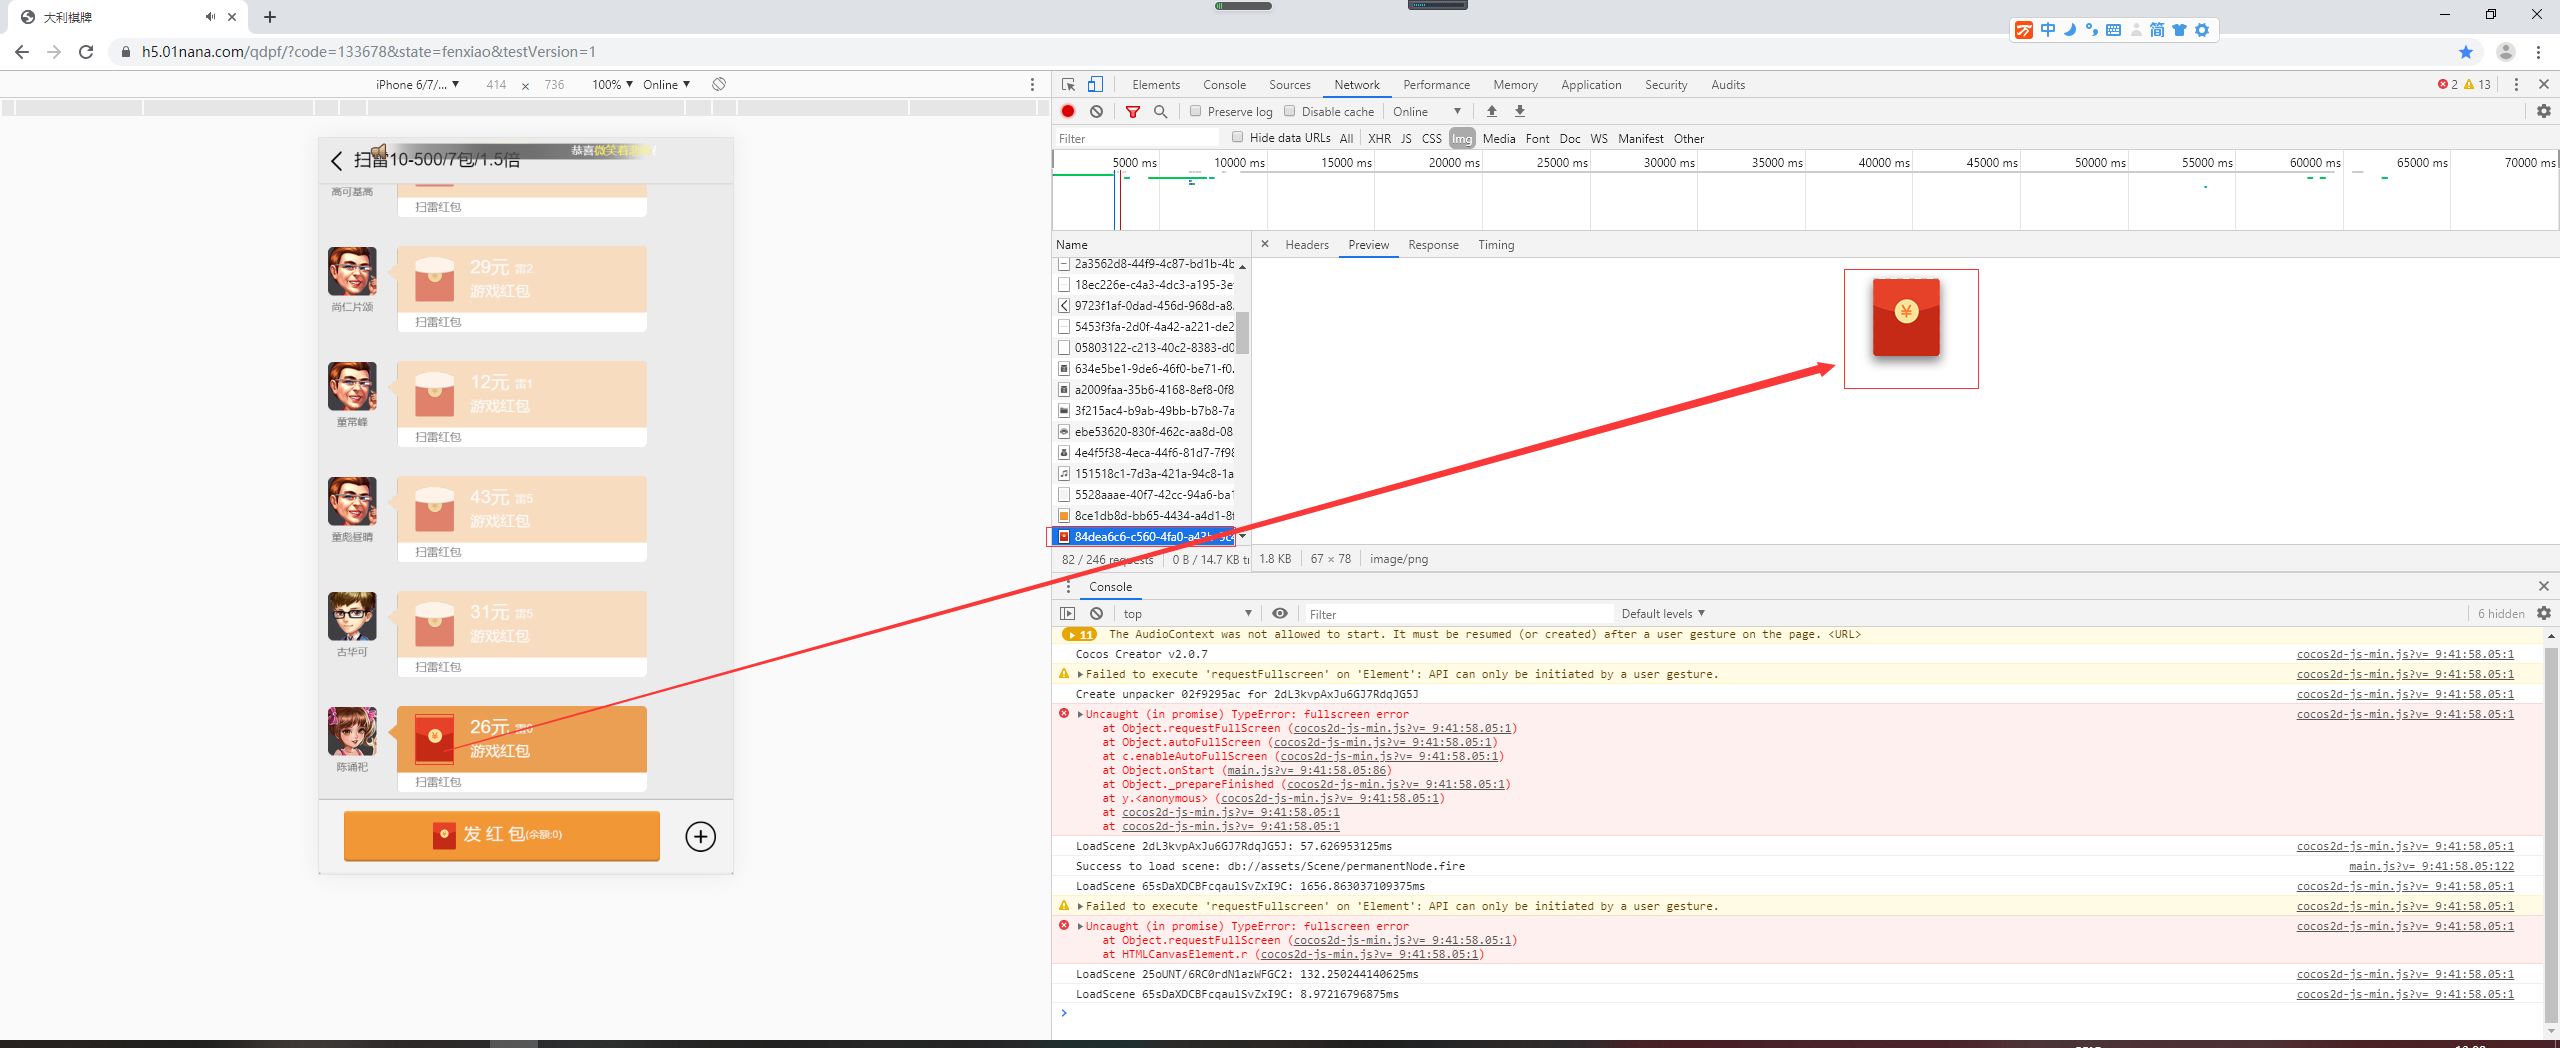Open device toolbar more options

[1033, 84]
